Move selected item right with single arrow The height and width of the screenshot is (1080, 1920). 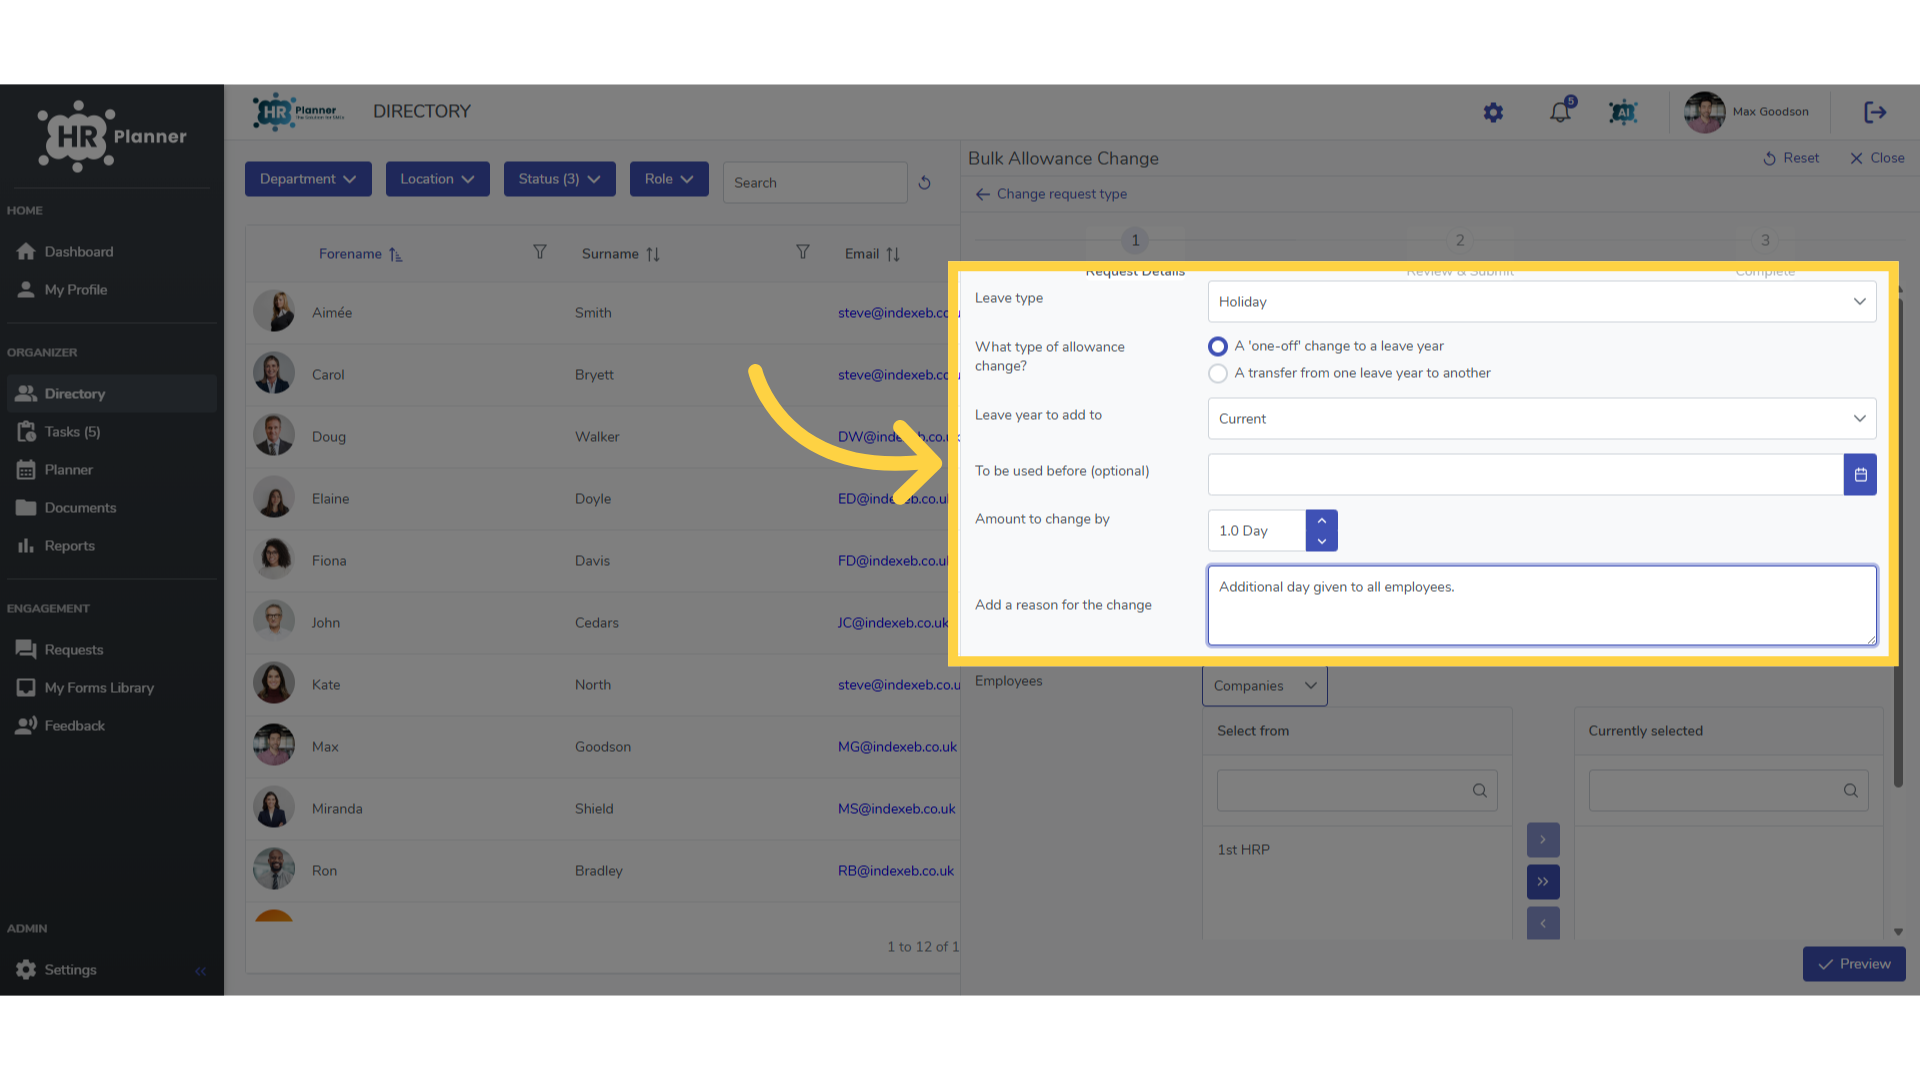pyautogui.click(x=1543, y=840)
